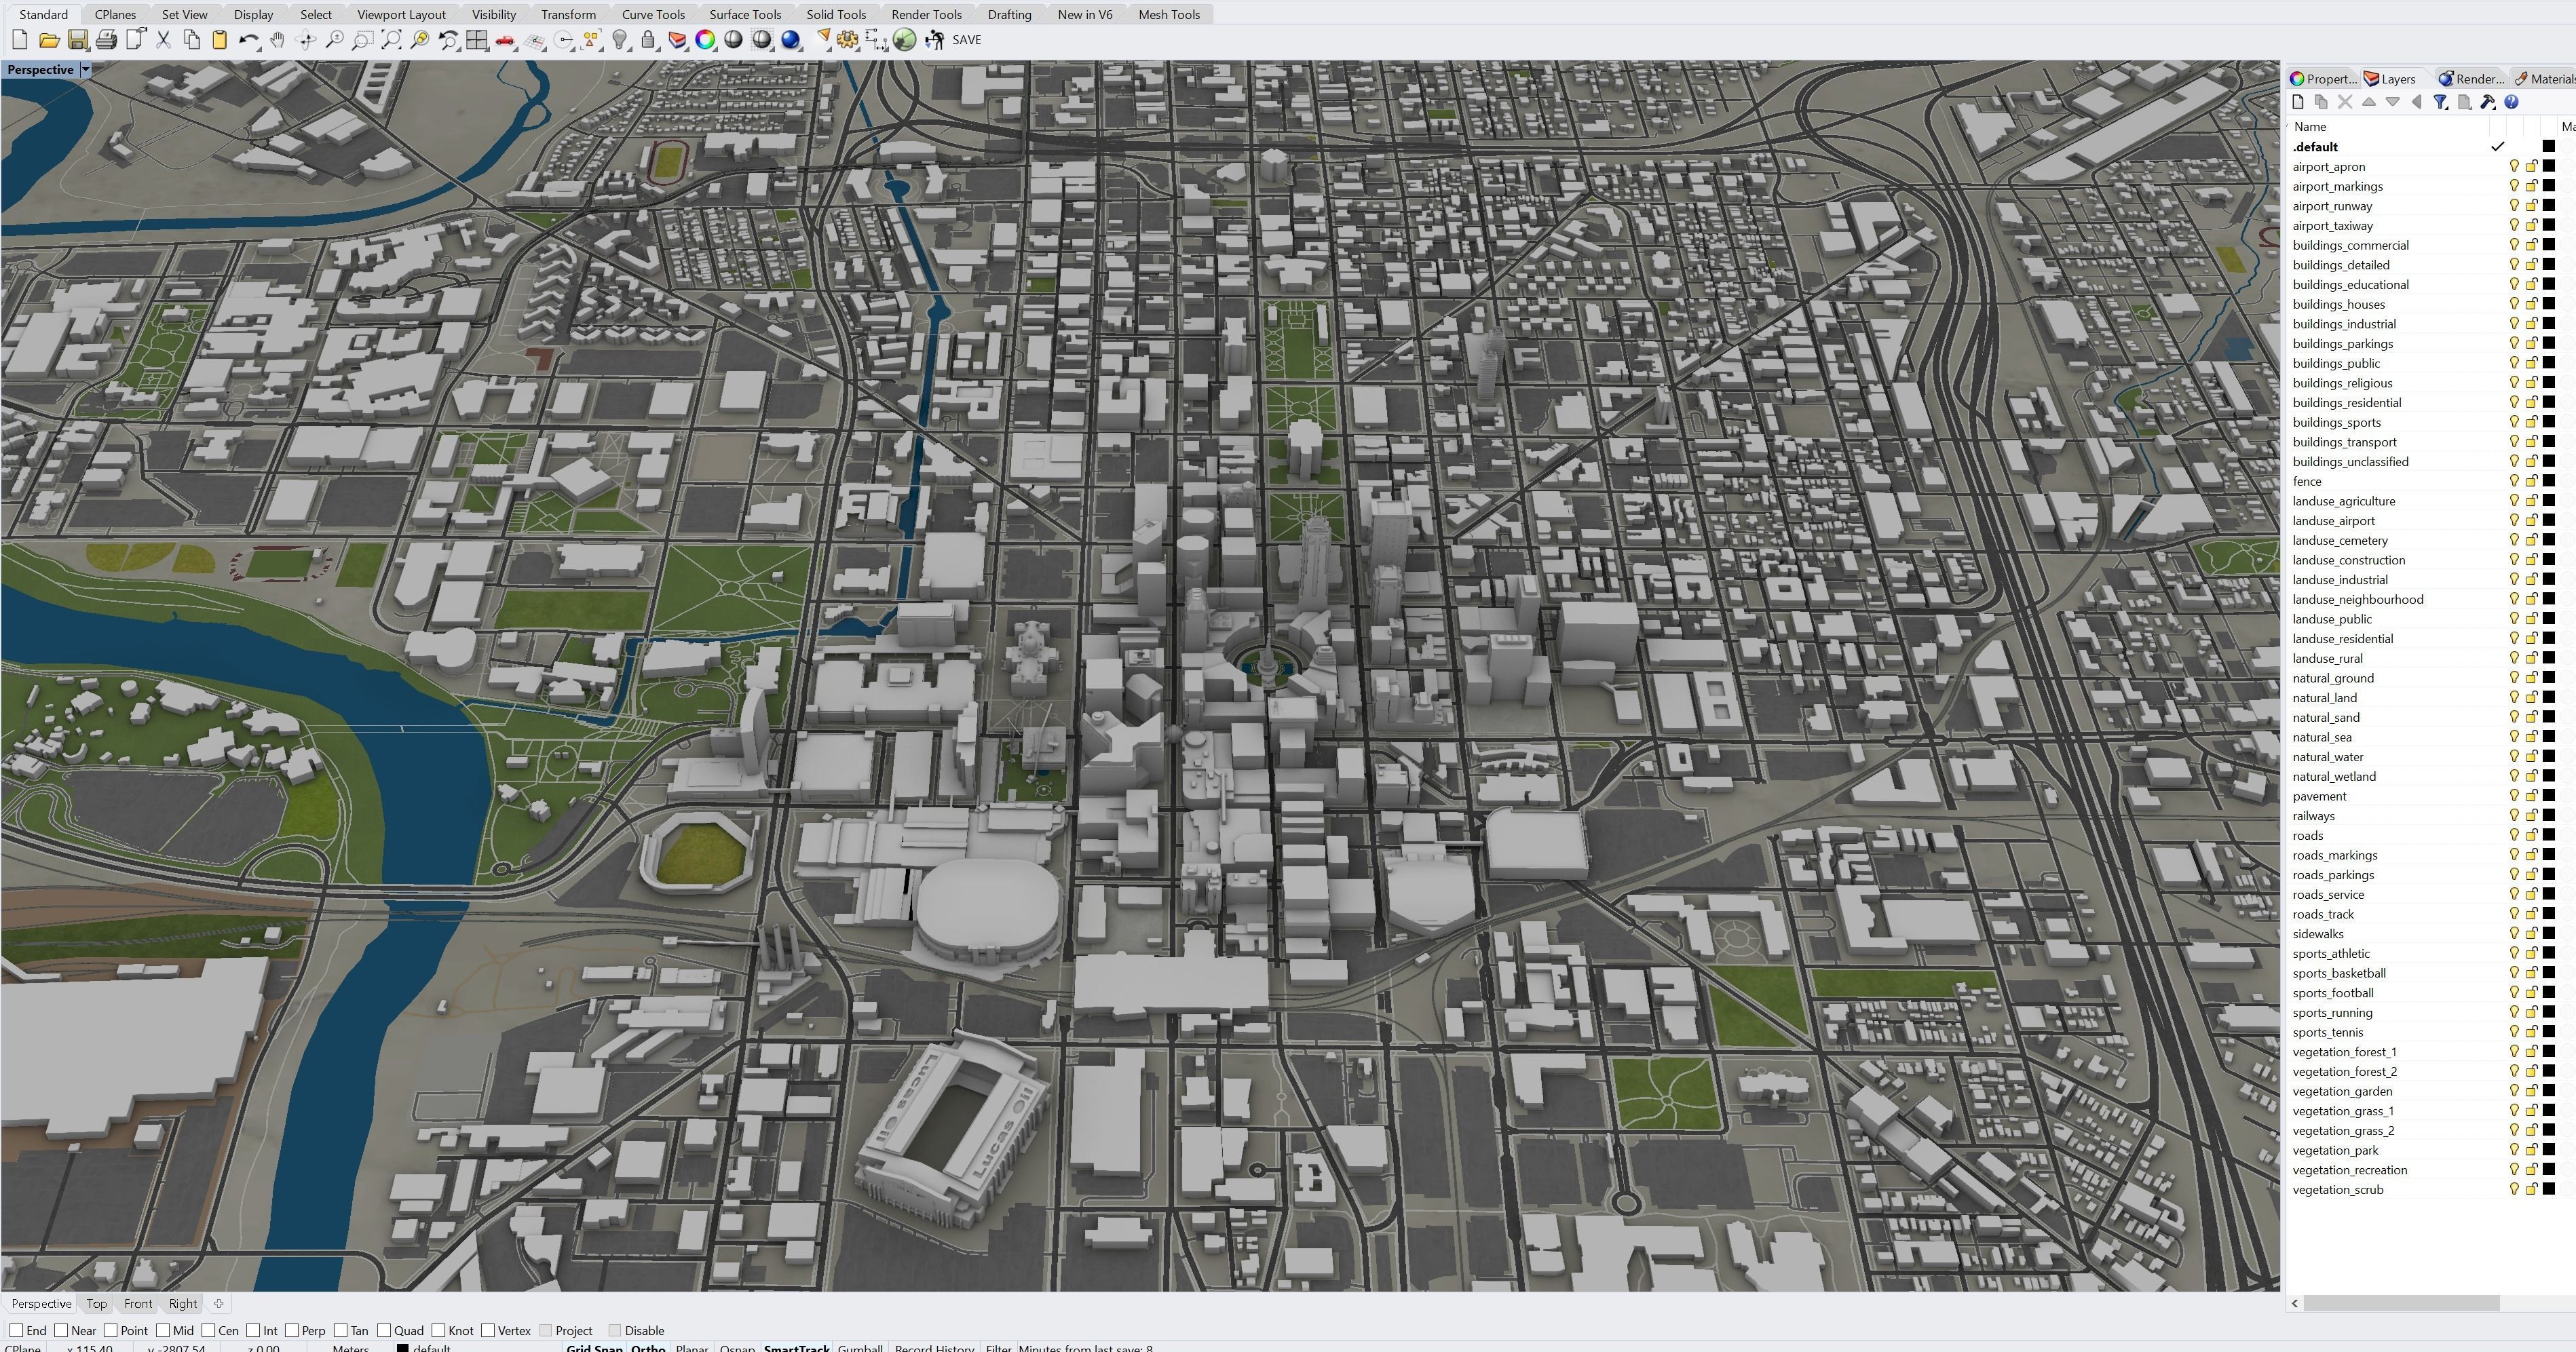This screenshot has width=2576, height=1352.
Task: Toggle SmartTrack in the status bar
Action: pyautogui.click(x=796, y=1347)
